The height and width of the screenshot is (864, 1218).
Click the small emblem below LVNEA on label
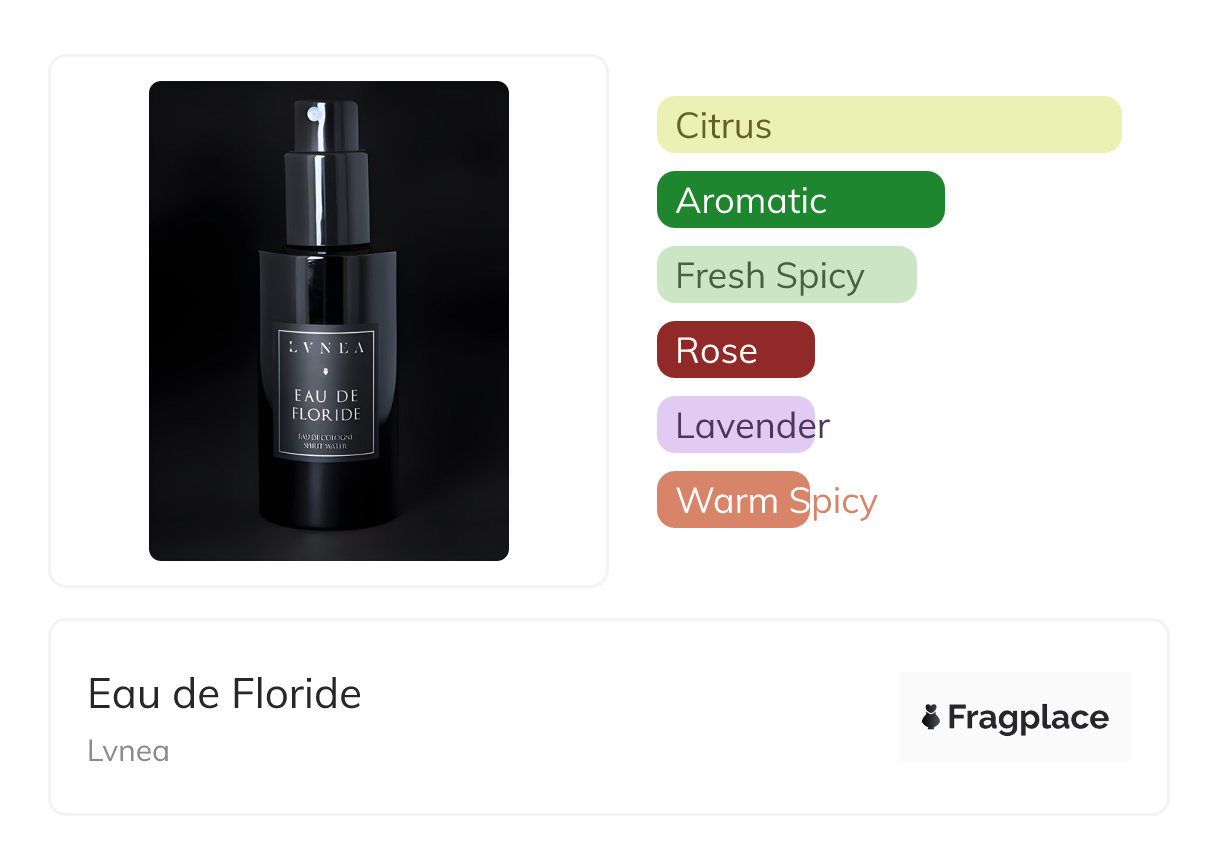(x=326, y=370)
